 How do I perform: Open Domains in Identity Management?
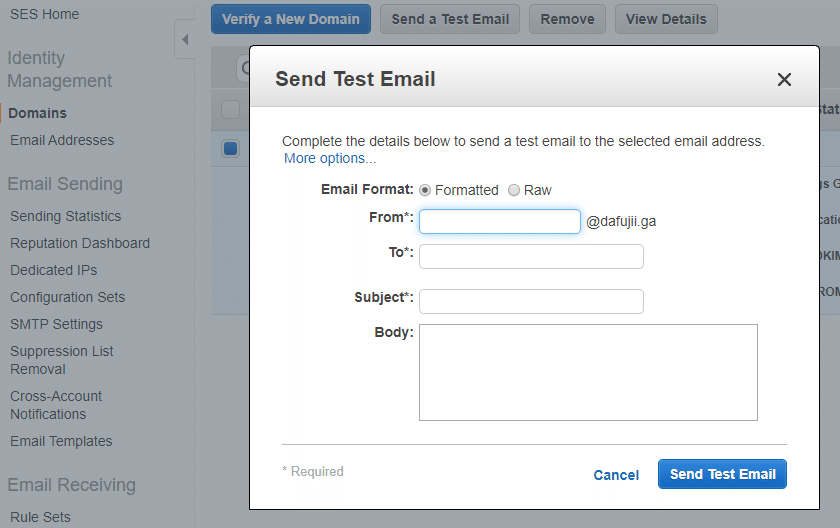[x=38, y=113]
